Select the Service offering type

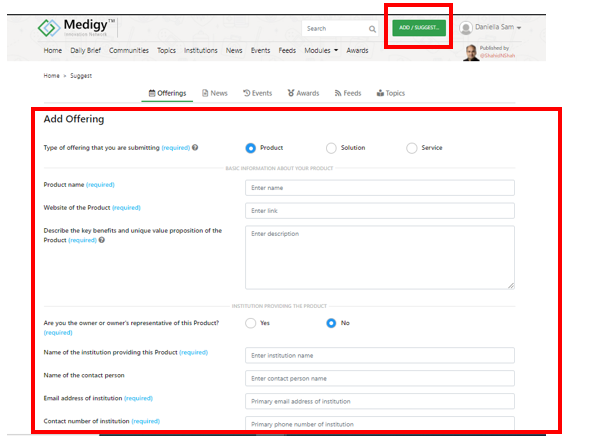click(x=412, y=148)
